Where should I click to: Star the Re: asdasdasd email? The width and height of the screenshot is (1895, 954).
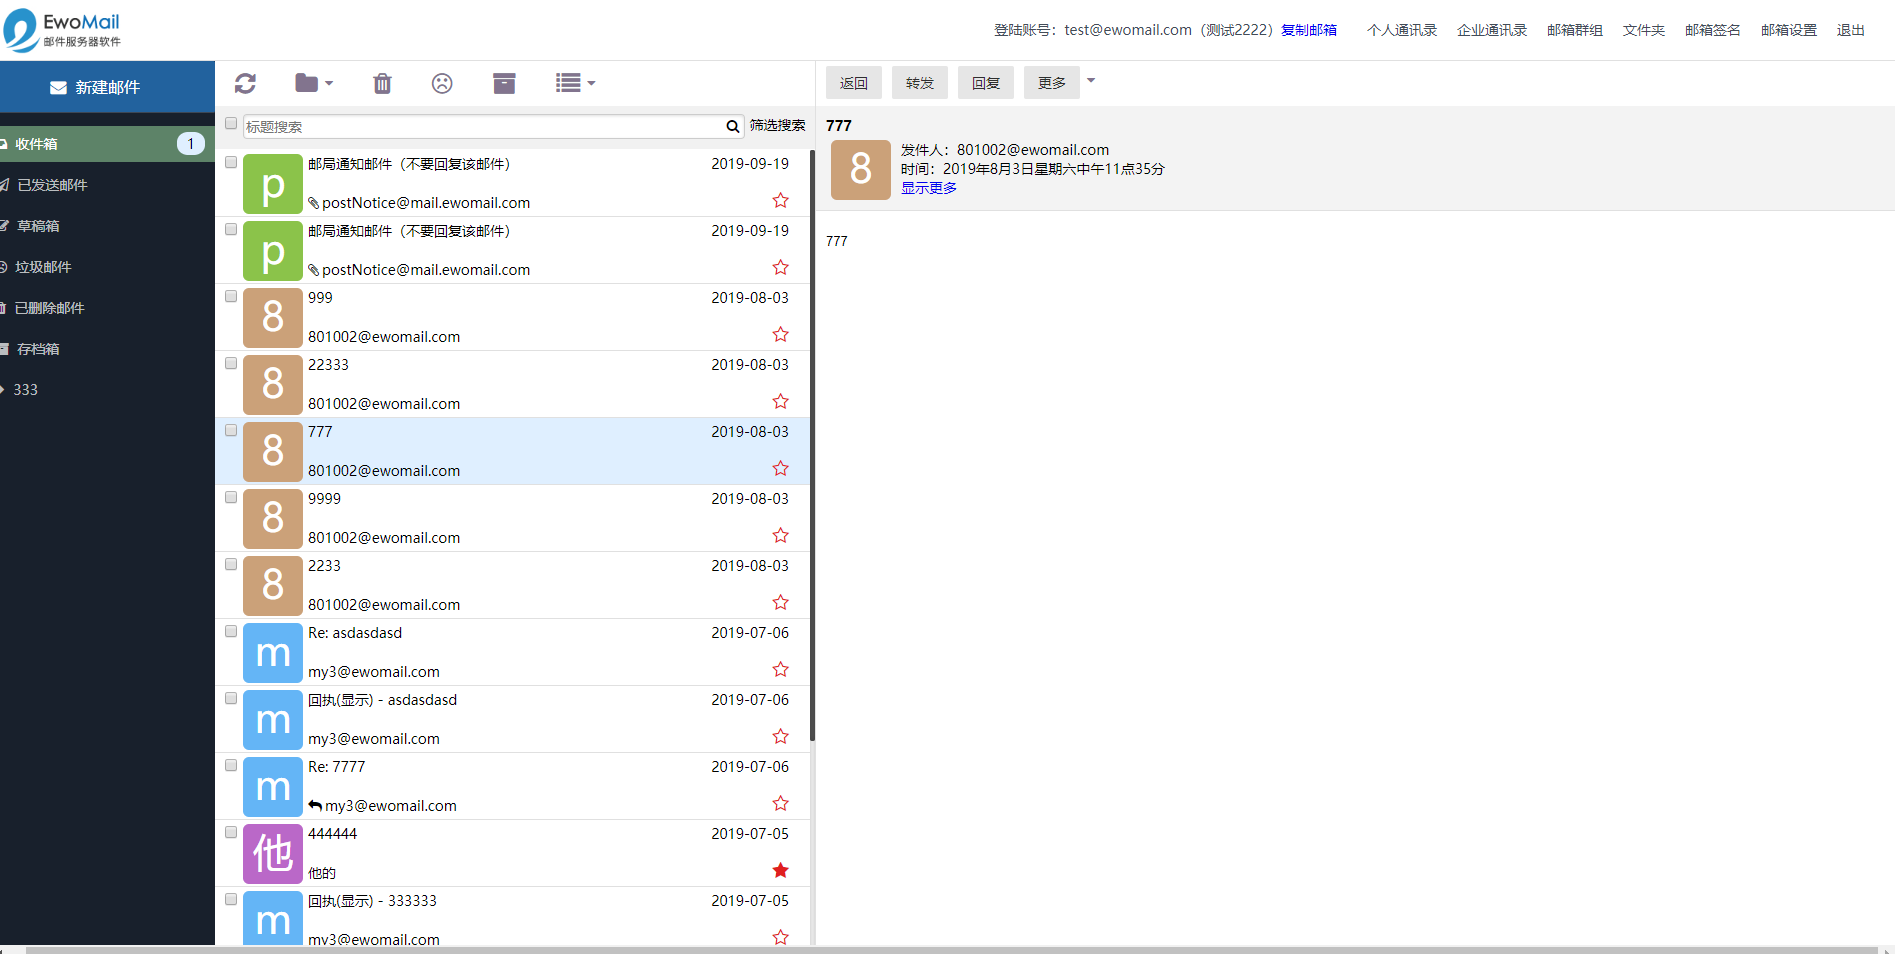click(x=781, y=669)
